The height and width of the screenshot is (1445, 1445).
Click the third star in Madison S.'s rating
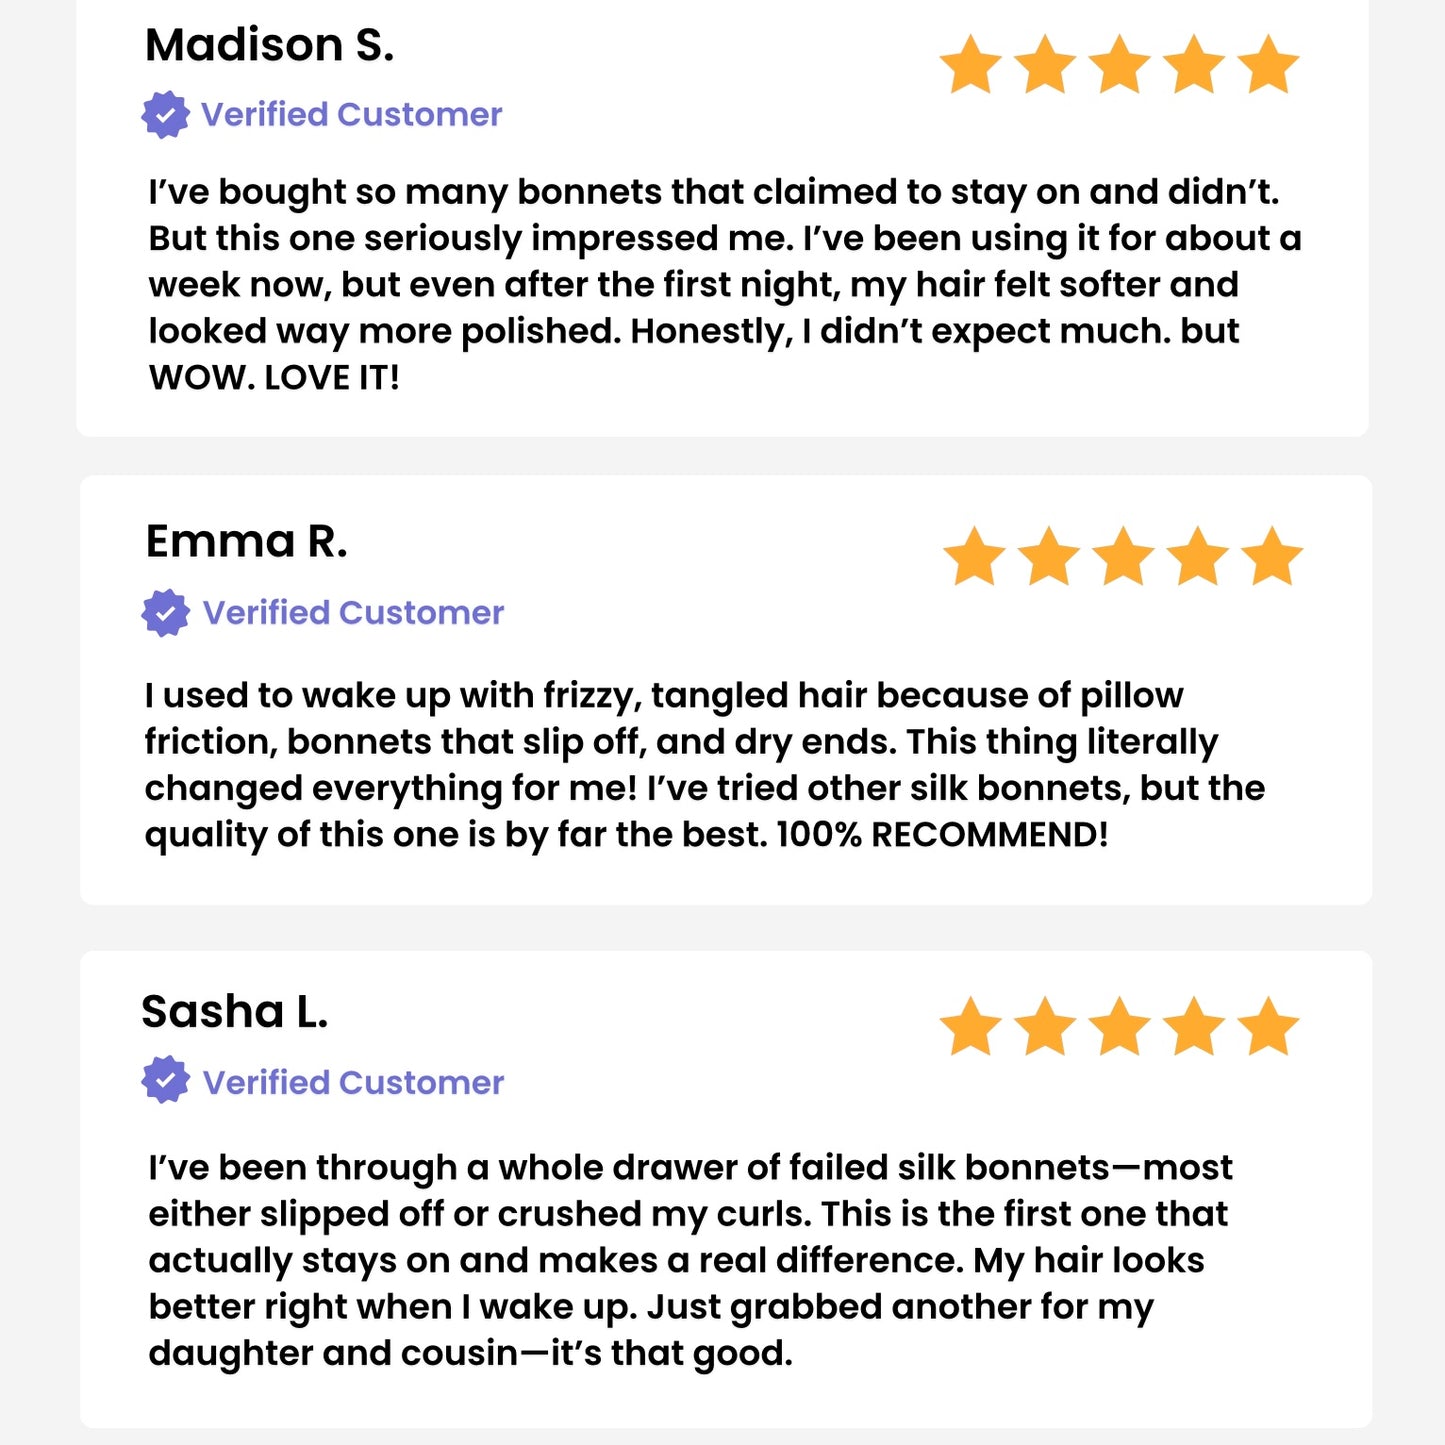pos(1119,65)
